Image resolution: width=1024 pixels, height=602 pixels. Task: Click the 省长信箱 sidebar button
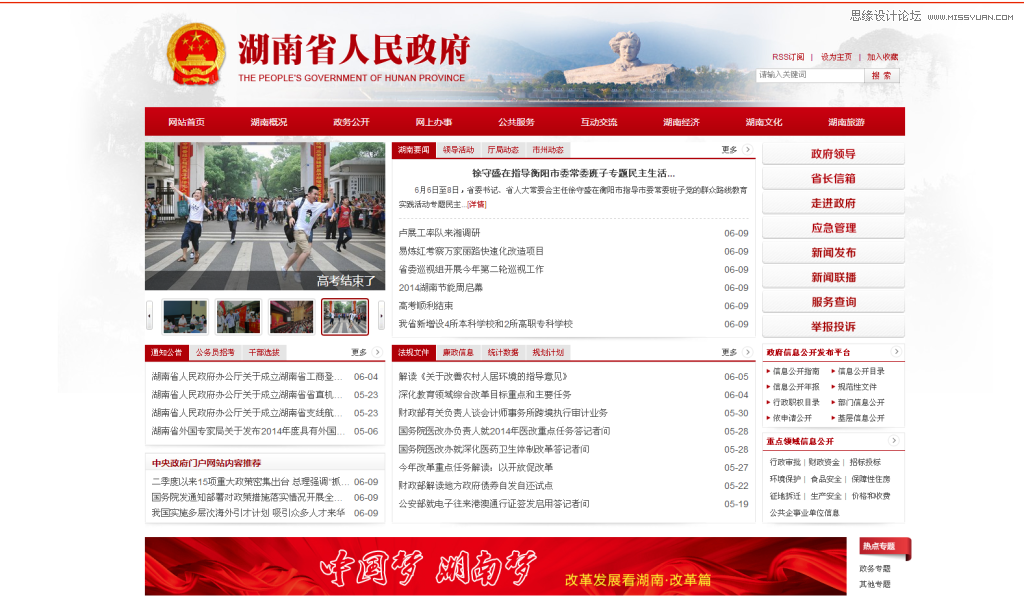pos(833,178)
